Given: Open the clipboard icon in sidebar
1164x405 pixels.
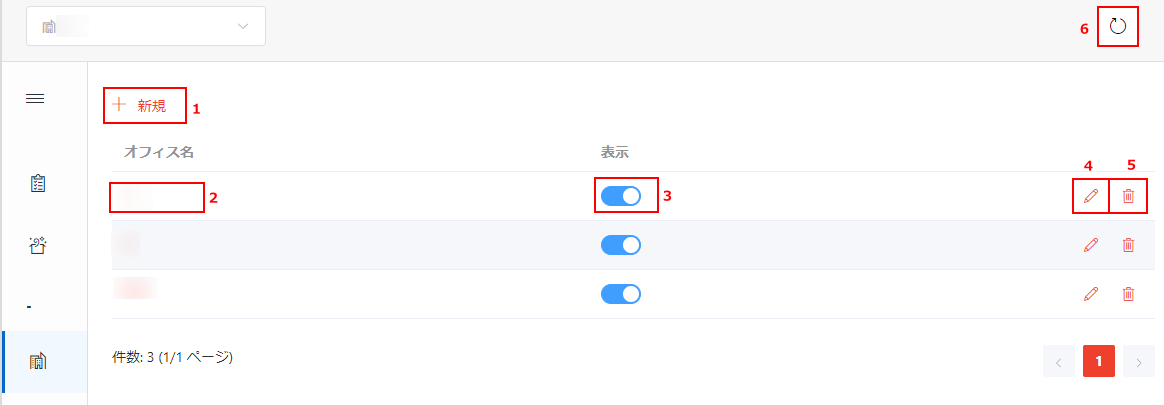Looking at the screenshot, I should (39, 184).
